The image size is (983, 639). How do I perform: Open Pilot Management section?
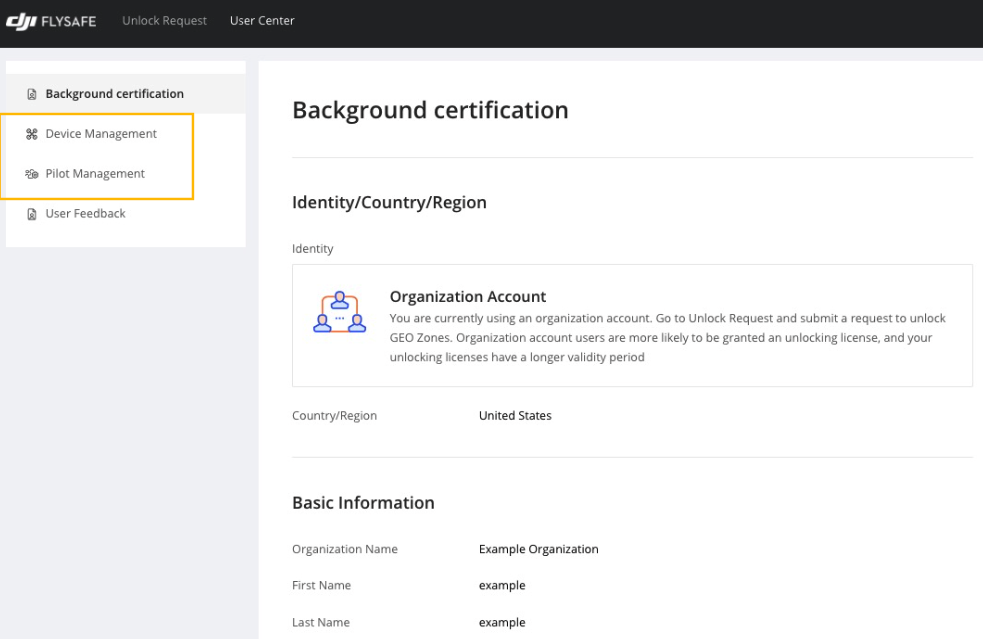tap(95, 174)
